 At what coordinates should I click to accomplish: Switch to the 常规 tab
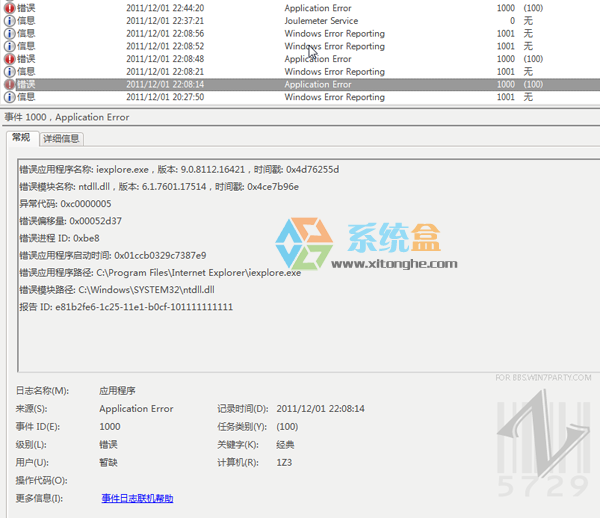pos(21,137)
